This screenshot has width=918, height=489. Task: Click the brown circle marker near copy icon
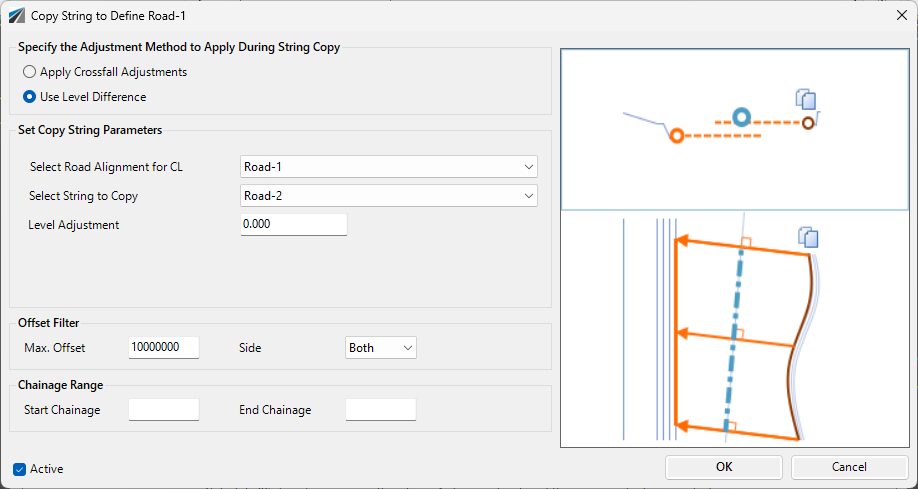808,123
